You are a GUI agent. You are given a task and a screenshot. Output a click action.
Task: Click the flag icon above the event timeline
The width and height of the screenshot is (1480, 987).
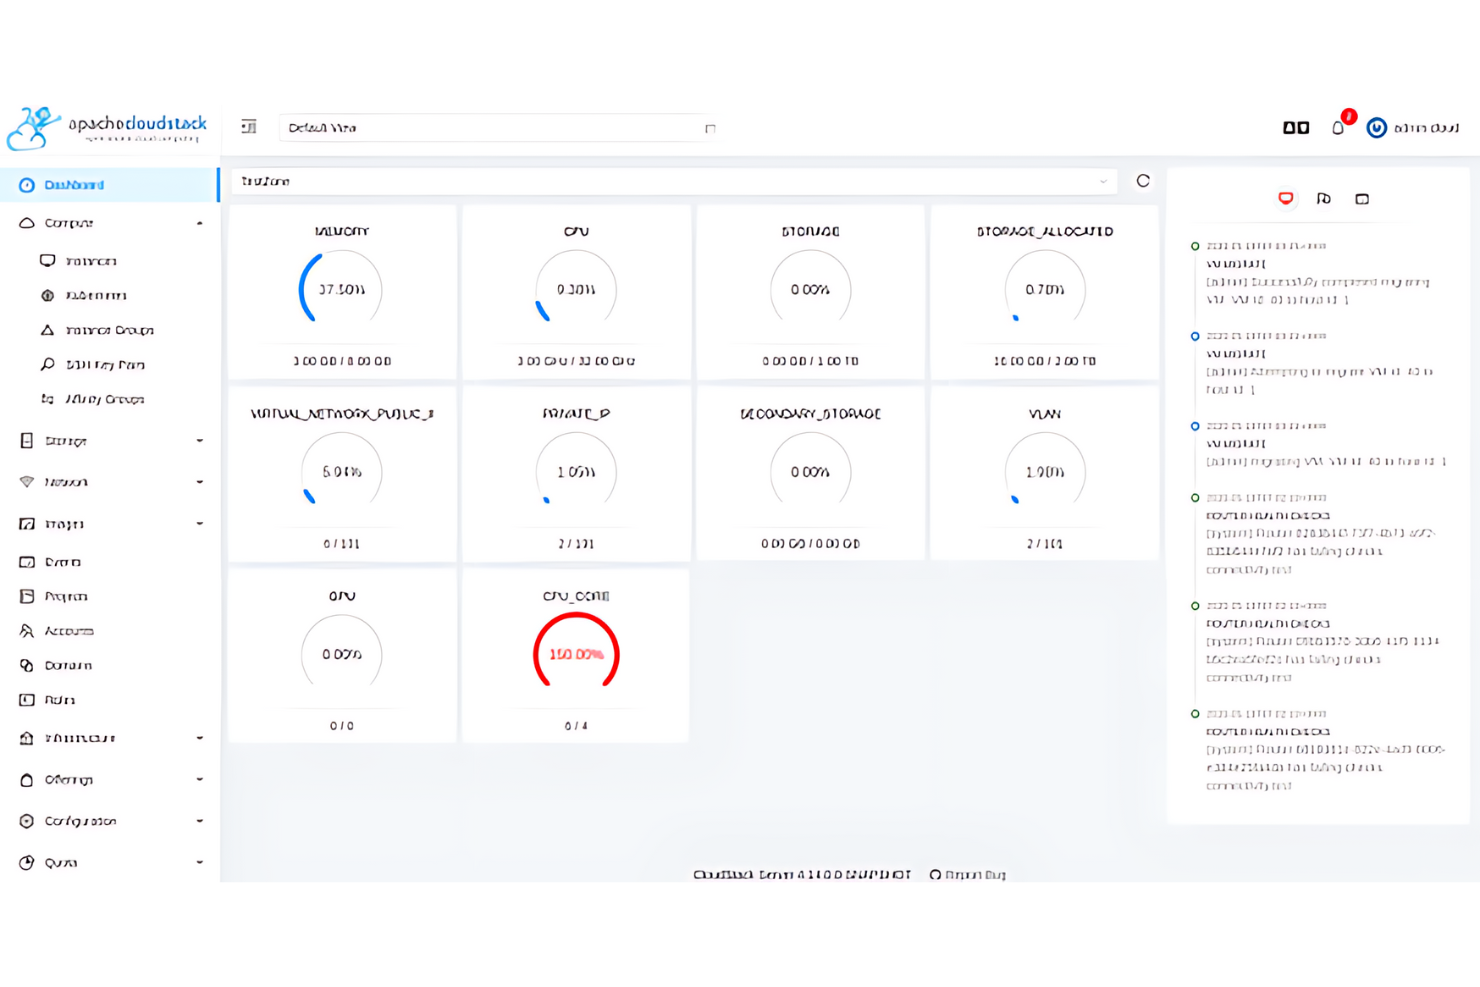(1324, 198)
